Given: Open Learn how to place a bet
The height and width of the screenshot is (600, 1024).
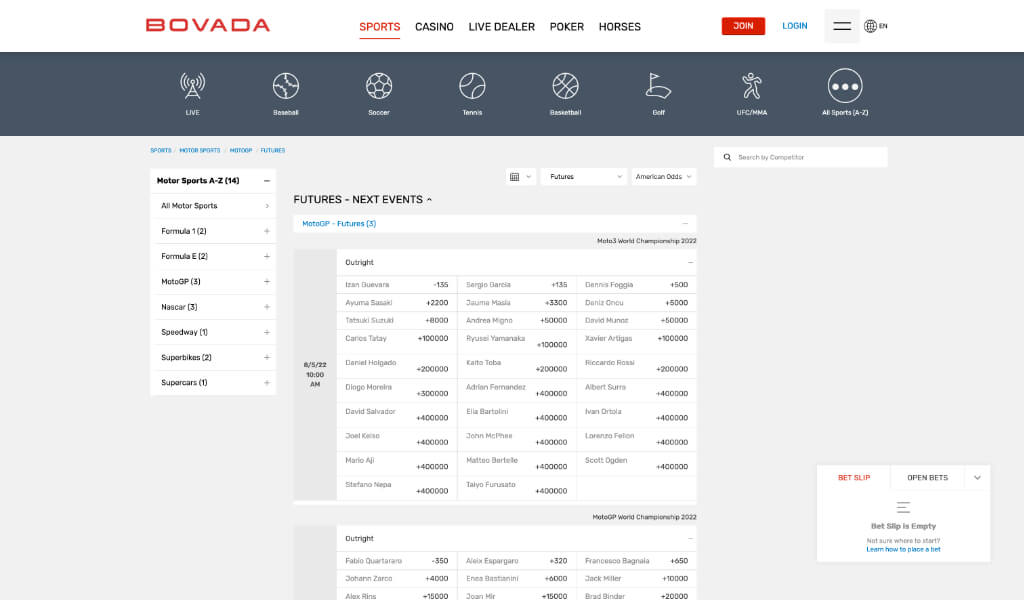Looking at the screenshot, I should click(x=903, y=550).
